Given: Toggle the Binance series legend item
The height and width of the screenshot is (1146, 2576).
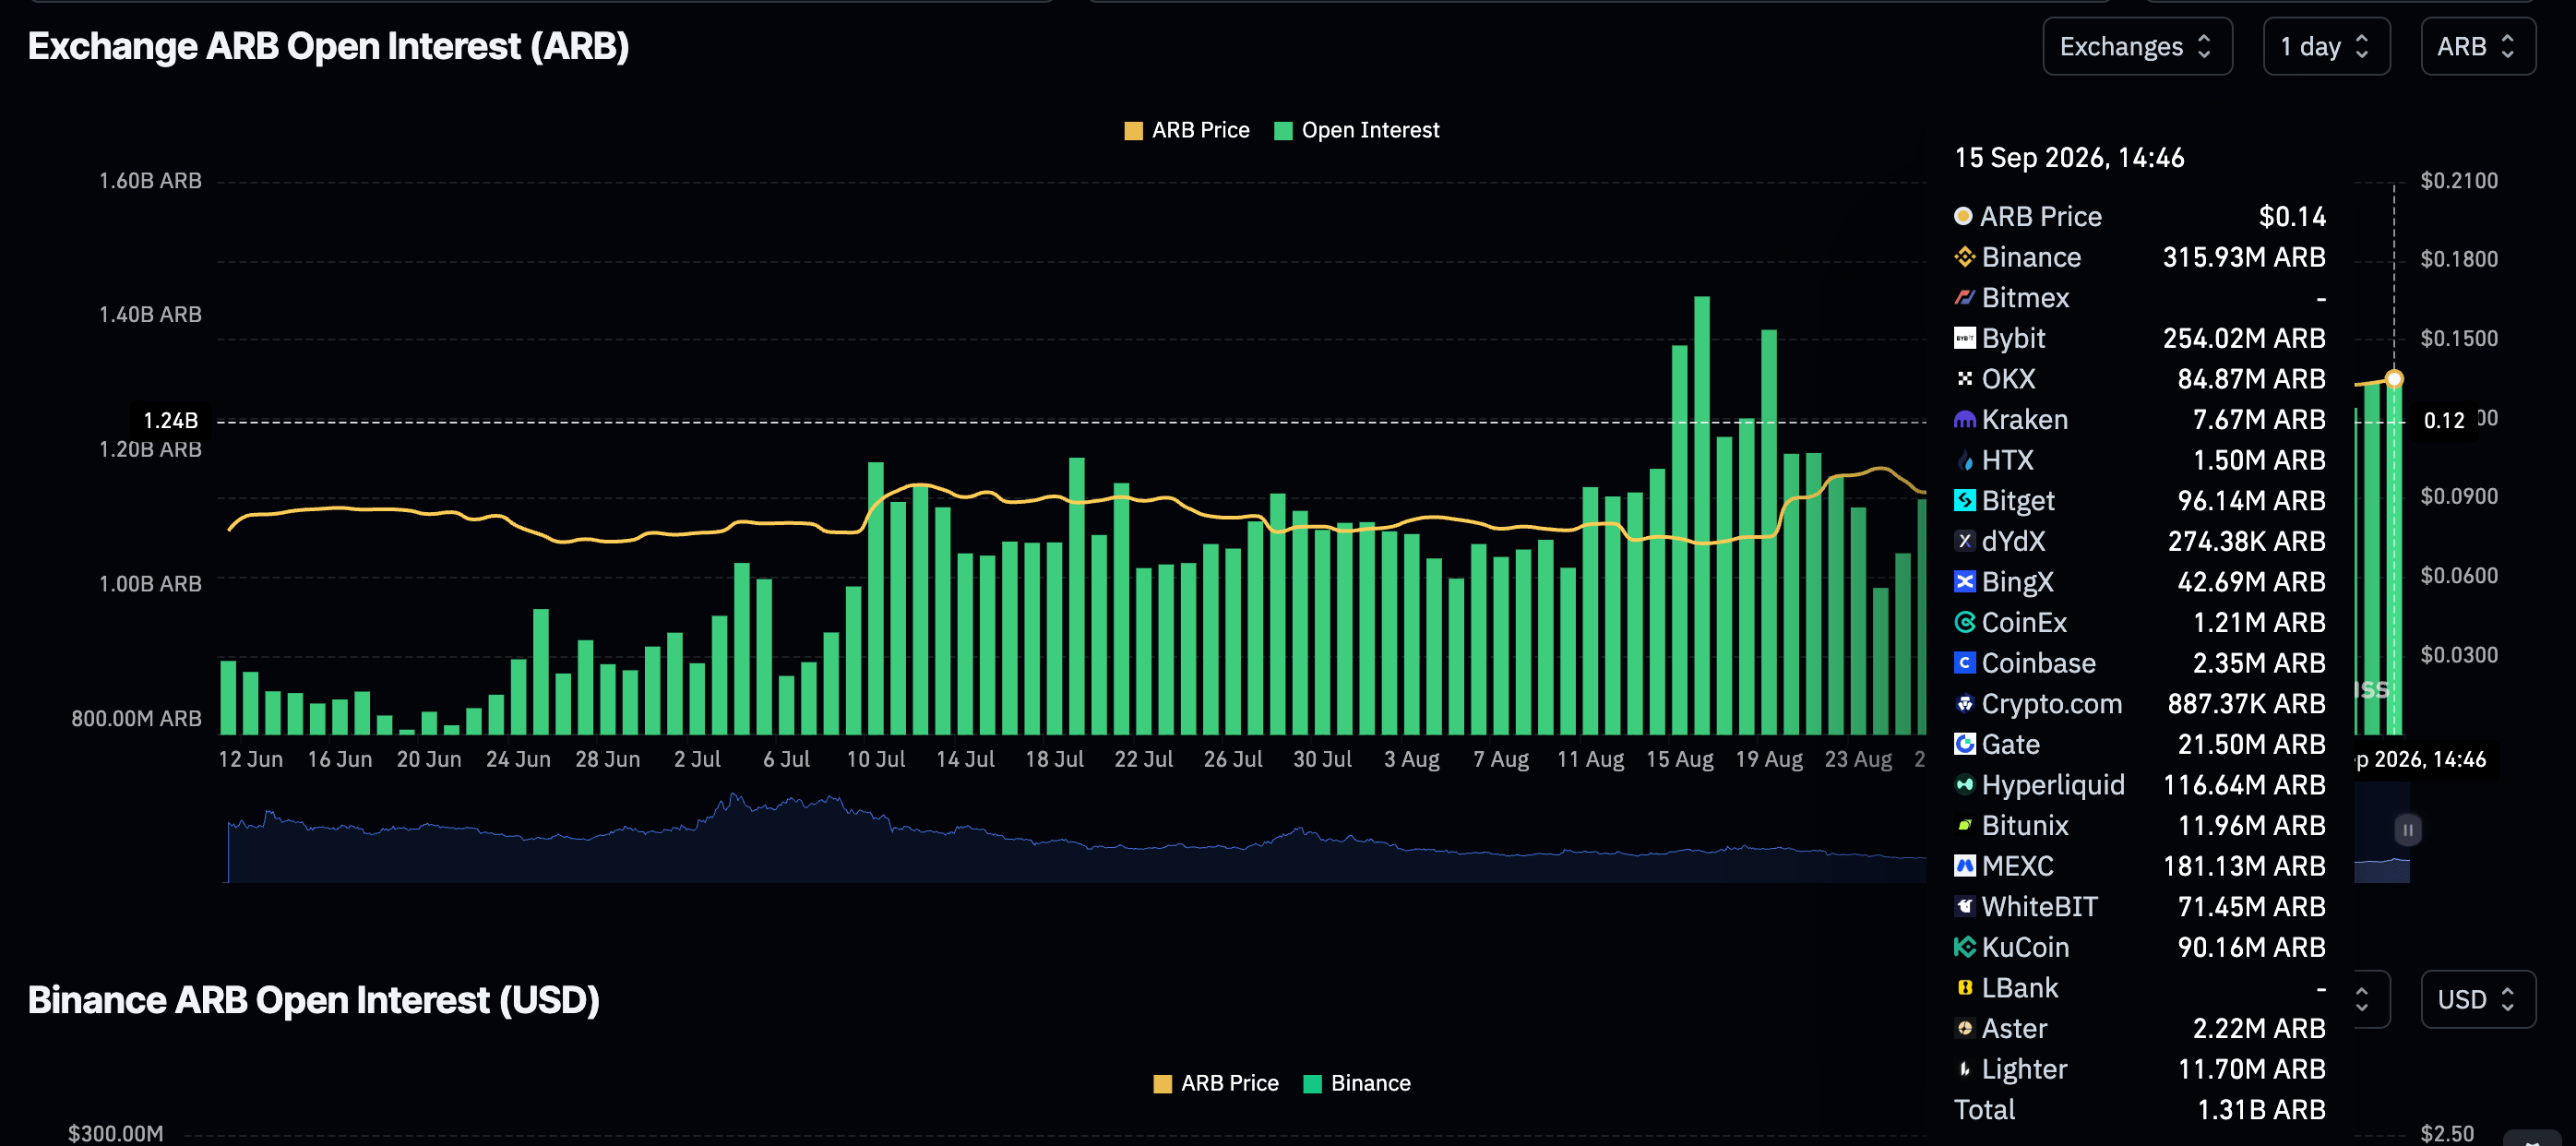Looking at the screenshot, I should click(x=1357, y=1083).
